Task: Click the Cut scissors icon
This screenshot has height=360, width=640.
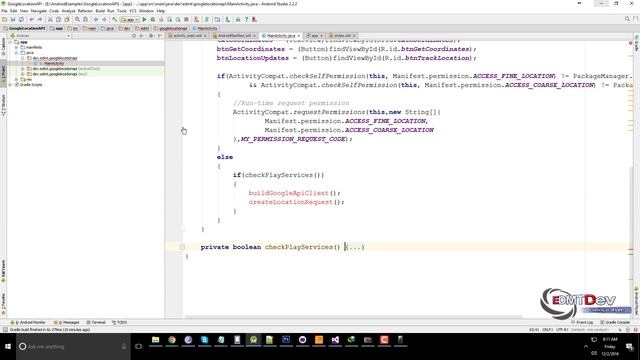Action: click(x=50, y=19)
